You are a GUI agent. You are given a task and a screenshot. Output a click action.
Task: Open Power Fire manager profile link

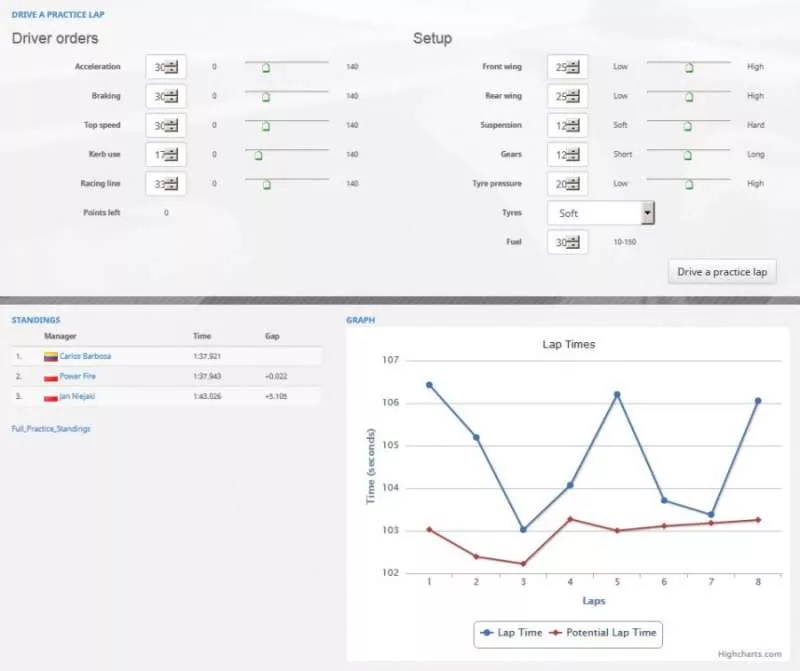78,377
